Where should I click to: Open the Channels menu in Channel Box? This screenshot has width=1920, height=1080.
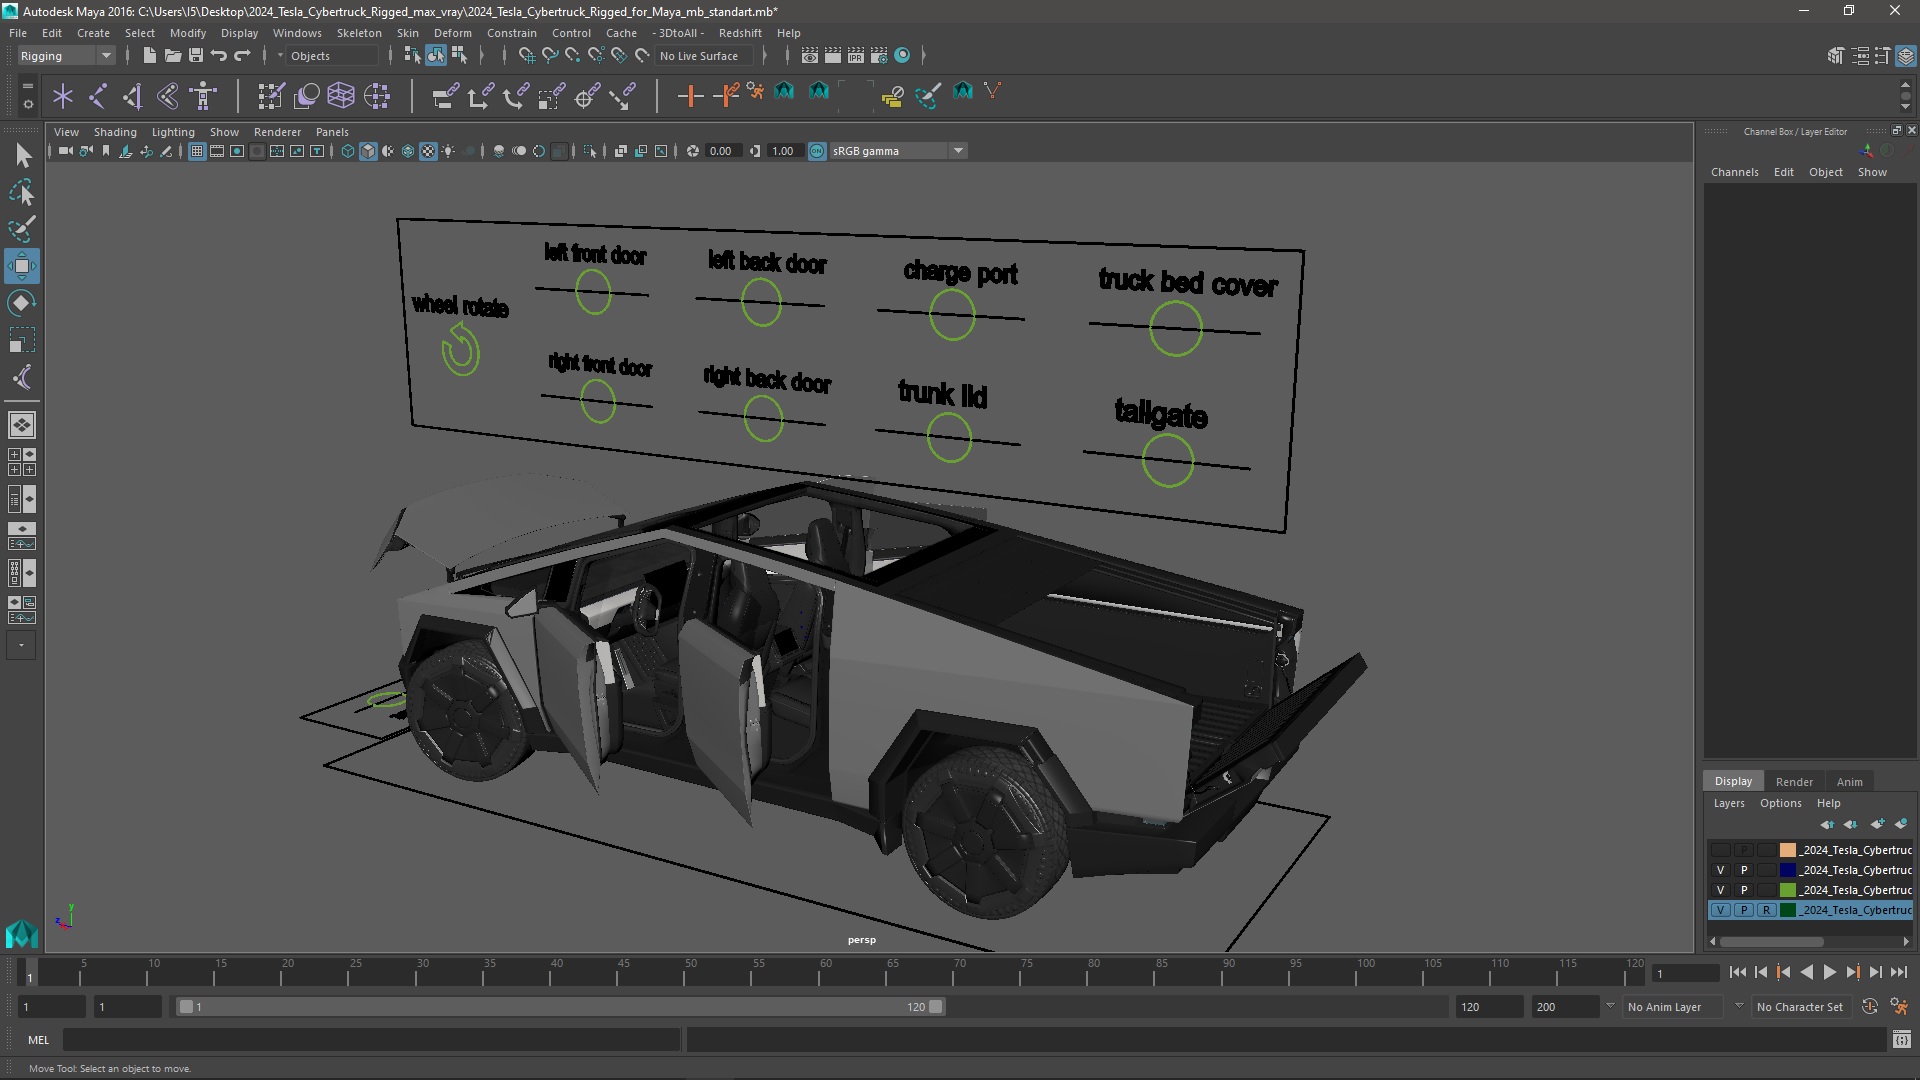coord(1734,172)
